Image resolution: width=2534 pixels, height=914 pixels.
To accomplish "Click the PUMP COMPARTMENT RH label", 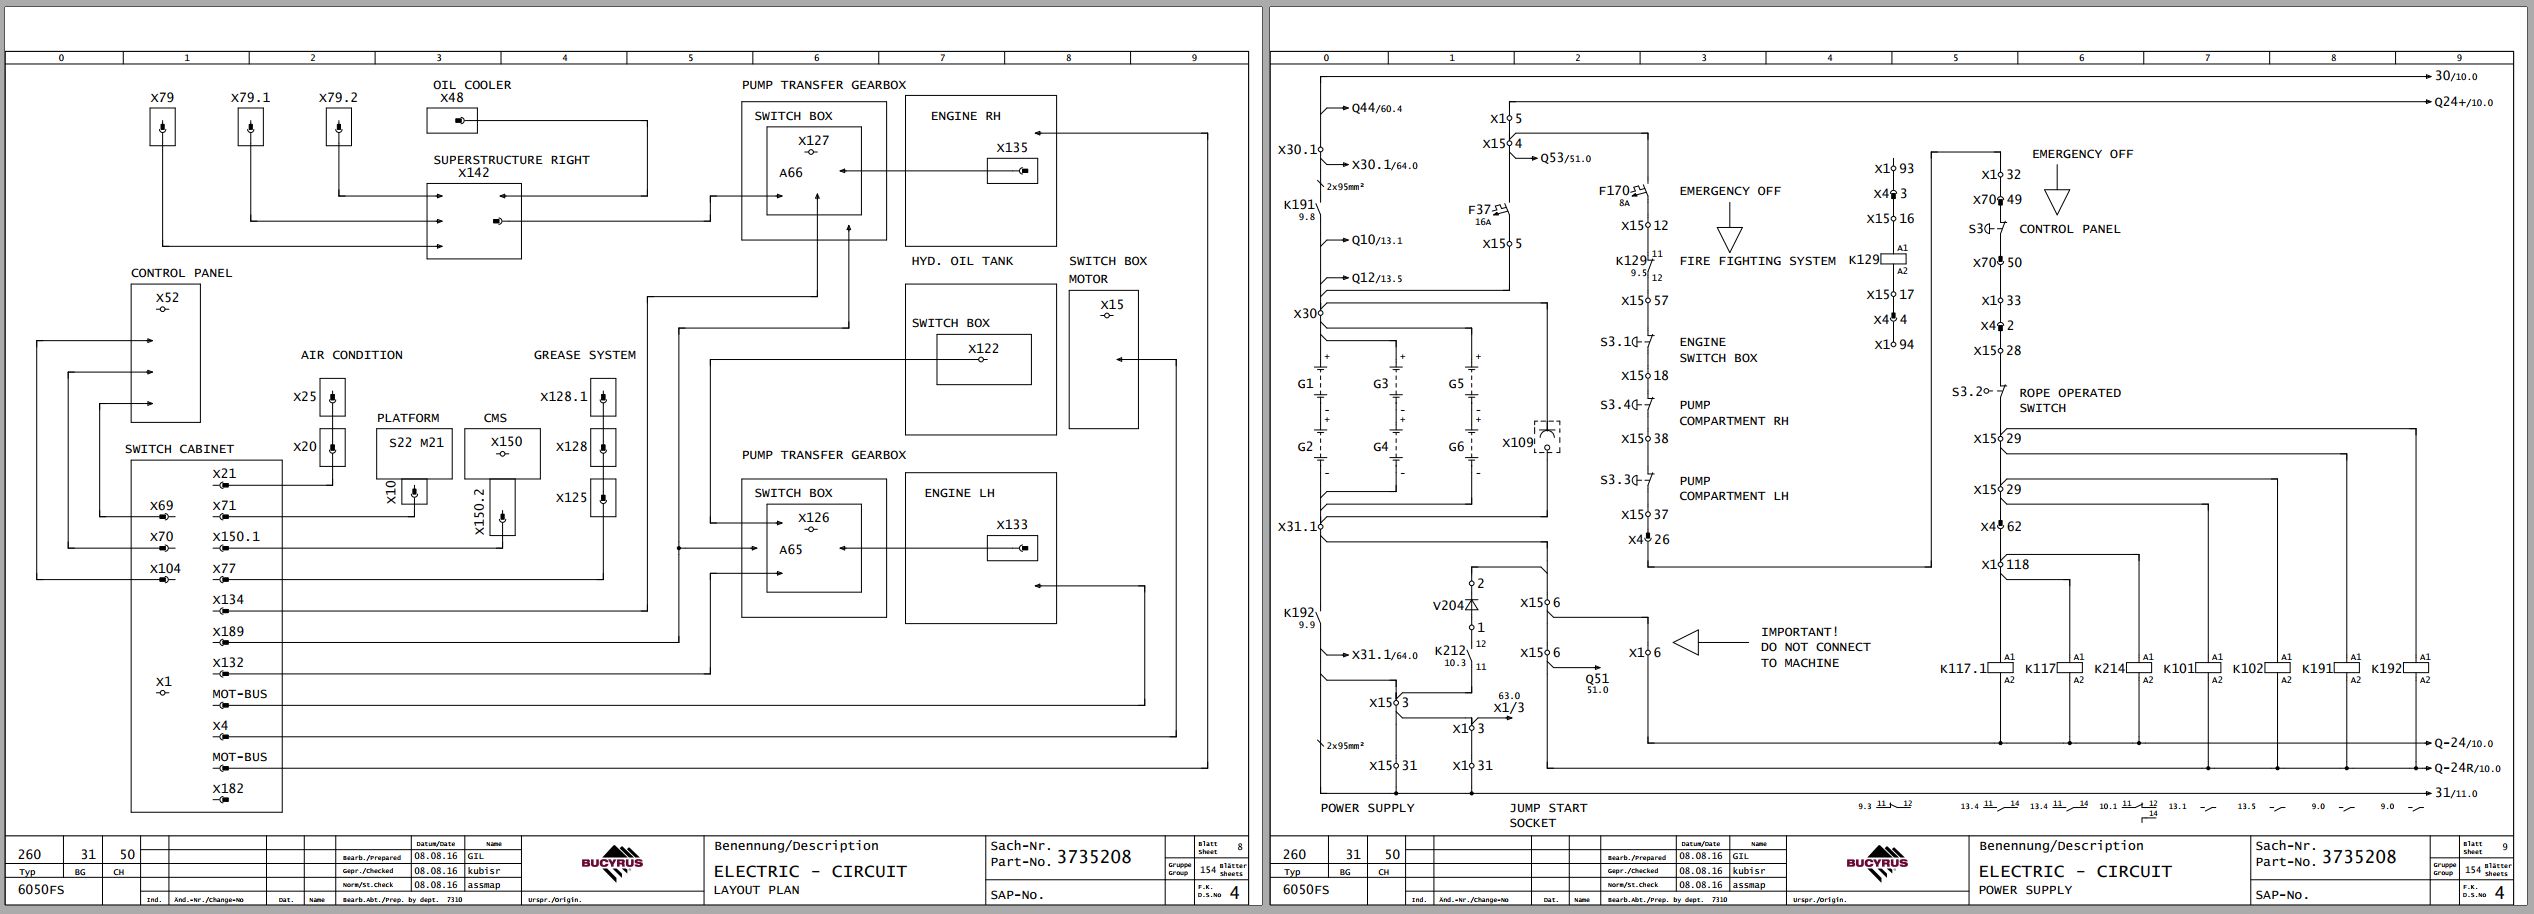I will tap(1734, 413).
